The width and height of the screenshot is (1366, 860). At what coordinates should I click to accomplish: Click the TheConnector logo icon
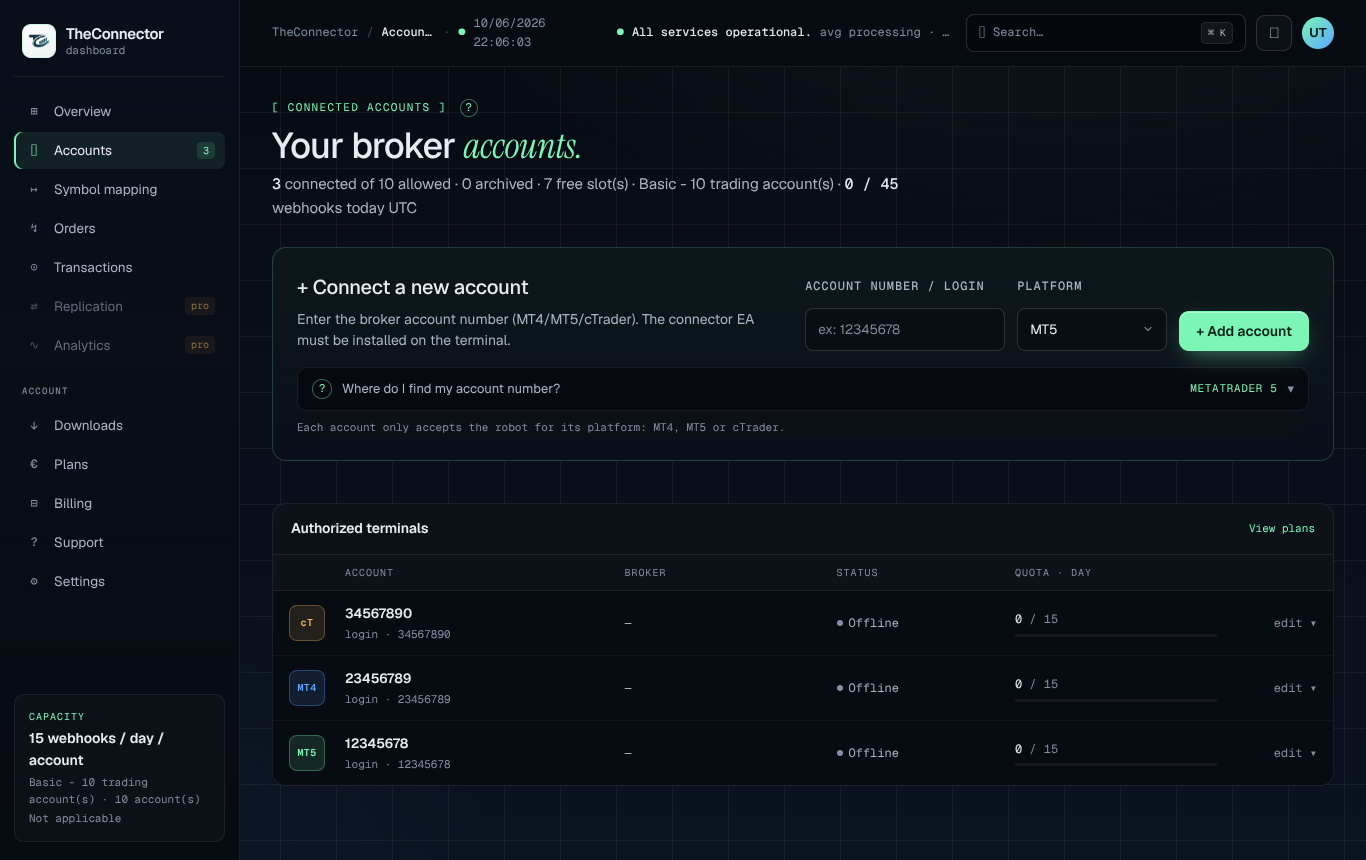(39, 41)
